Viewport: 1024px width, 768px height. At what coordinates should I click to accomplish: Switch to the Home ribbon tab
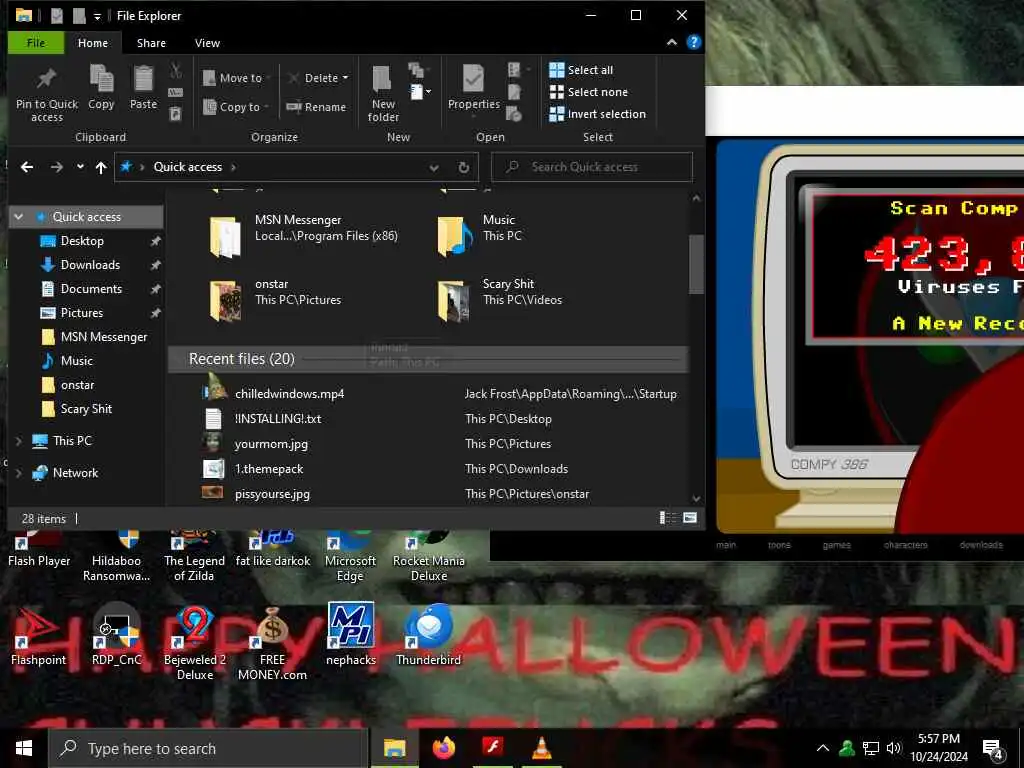[x=93, y=43]
